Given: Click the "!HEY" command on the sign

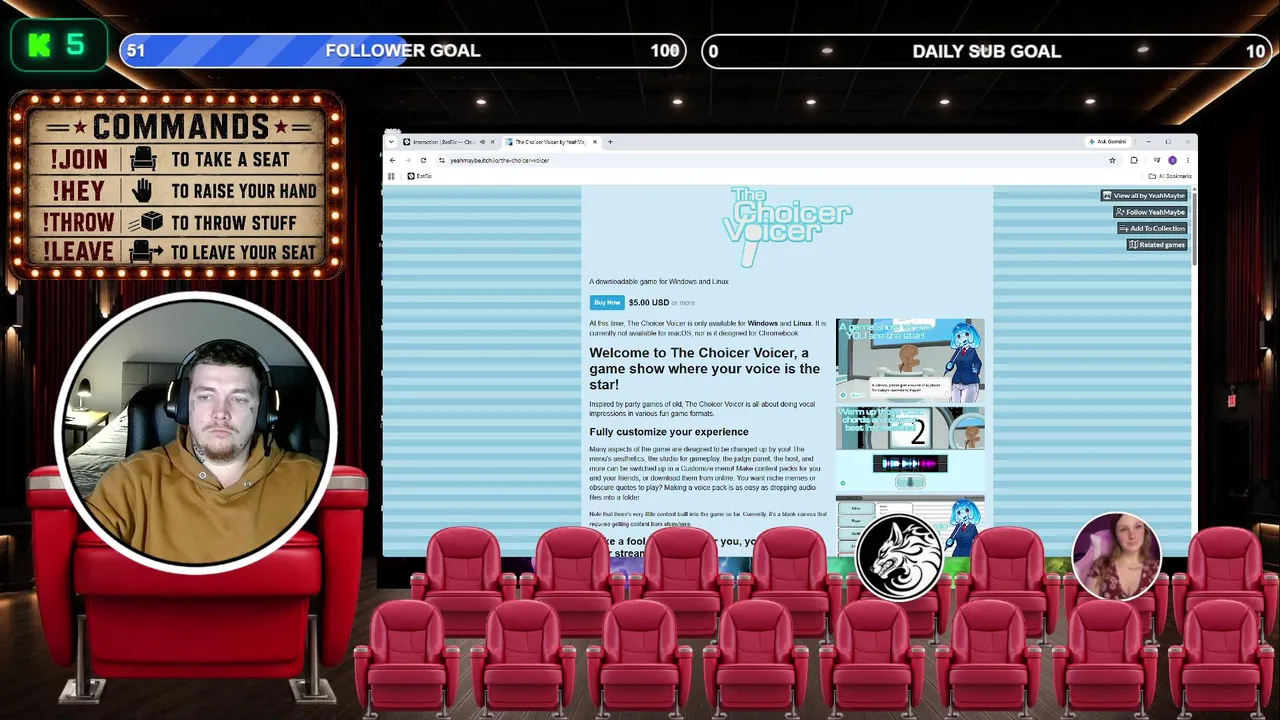Looking at the screenshot, I should tap(78, 191).
